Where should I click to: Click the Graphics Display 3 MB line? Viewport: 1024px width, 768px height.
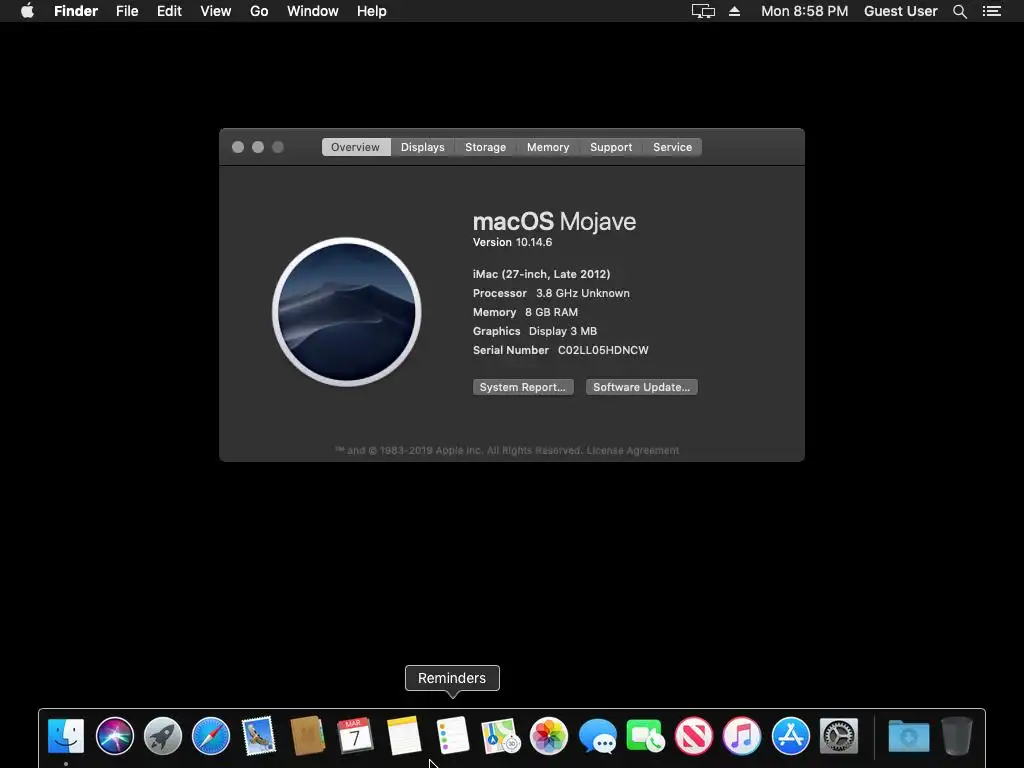pyautogui.click(x=535, y=331)
